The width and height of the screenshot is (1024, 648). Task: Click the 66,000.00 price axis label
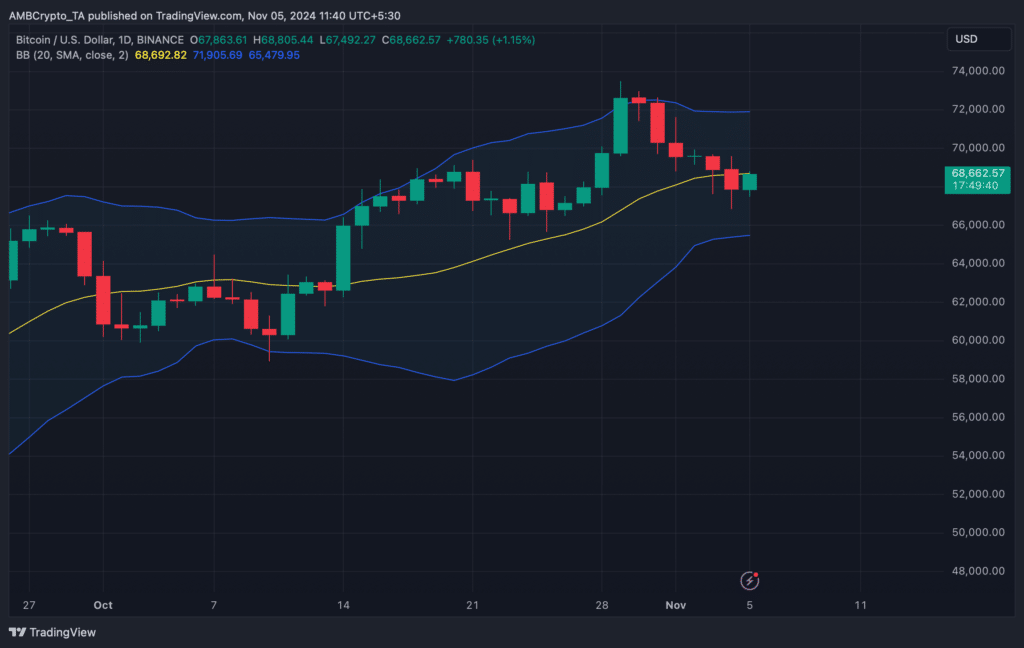978,225
